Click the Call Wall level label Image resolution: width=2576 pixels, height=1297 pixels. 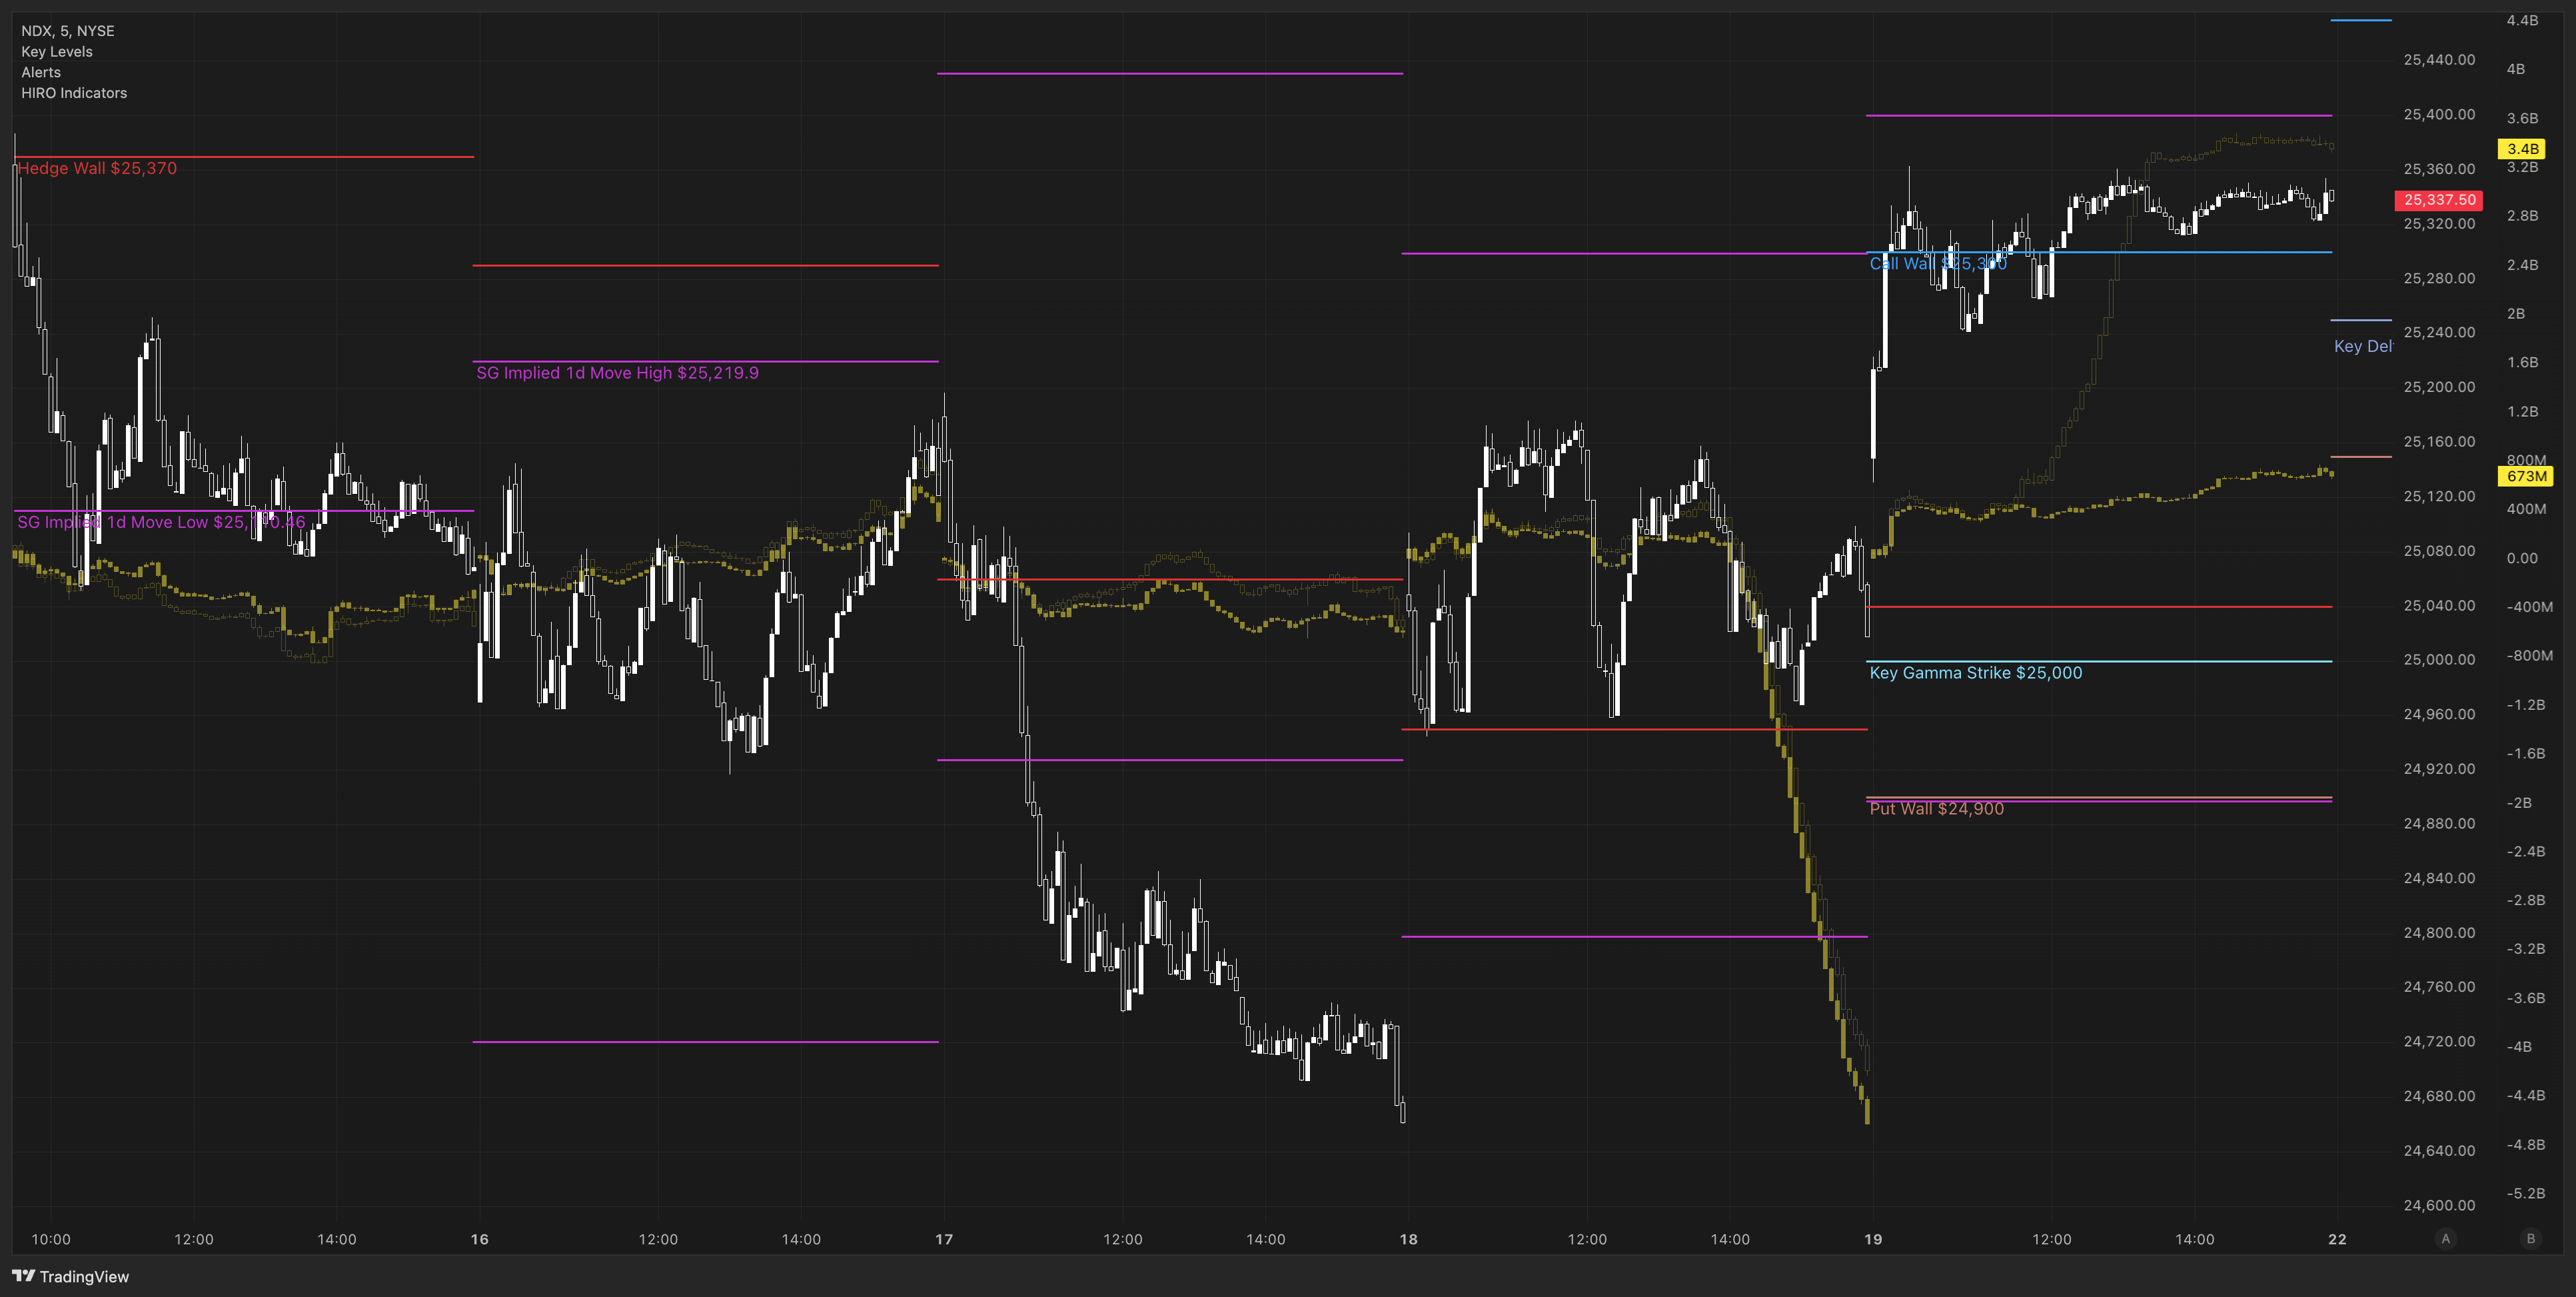tap(1937, 263)
